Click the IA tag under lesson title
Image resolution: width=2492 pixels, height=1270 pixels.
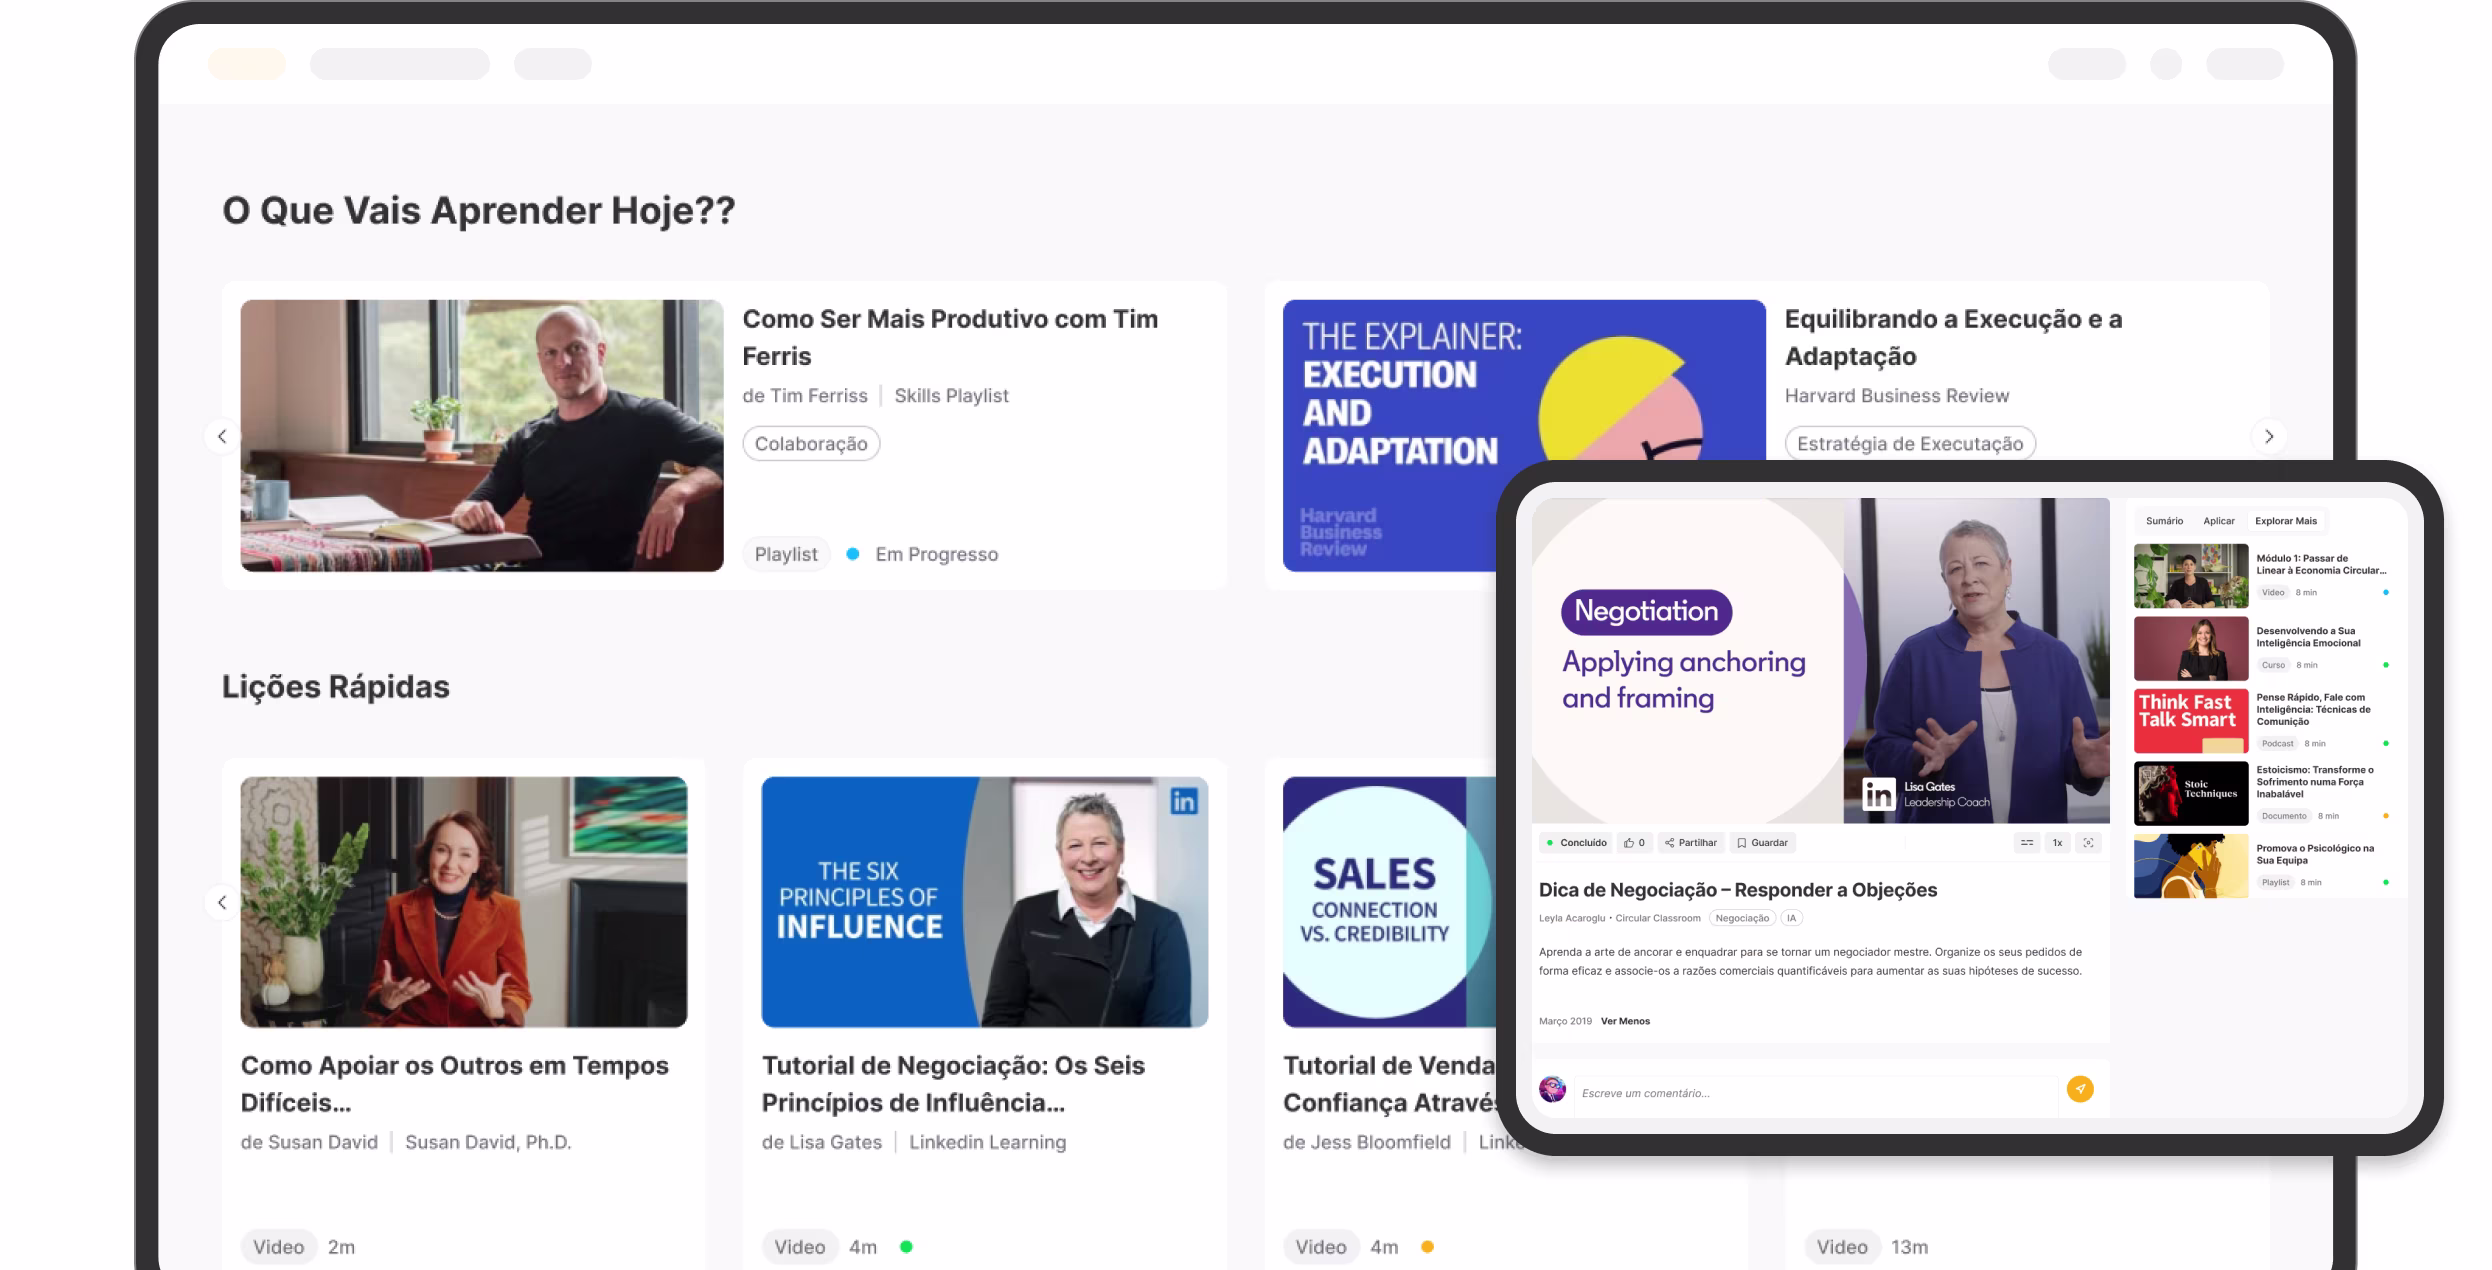click(x=1791, y=918)
